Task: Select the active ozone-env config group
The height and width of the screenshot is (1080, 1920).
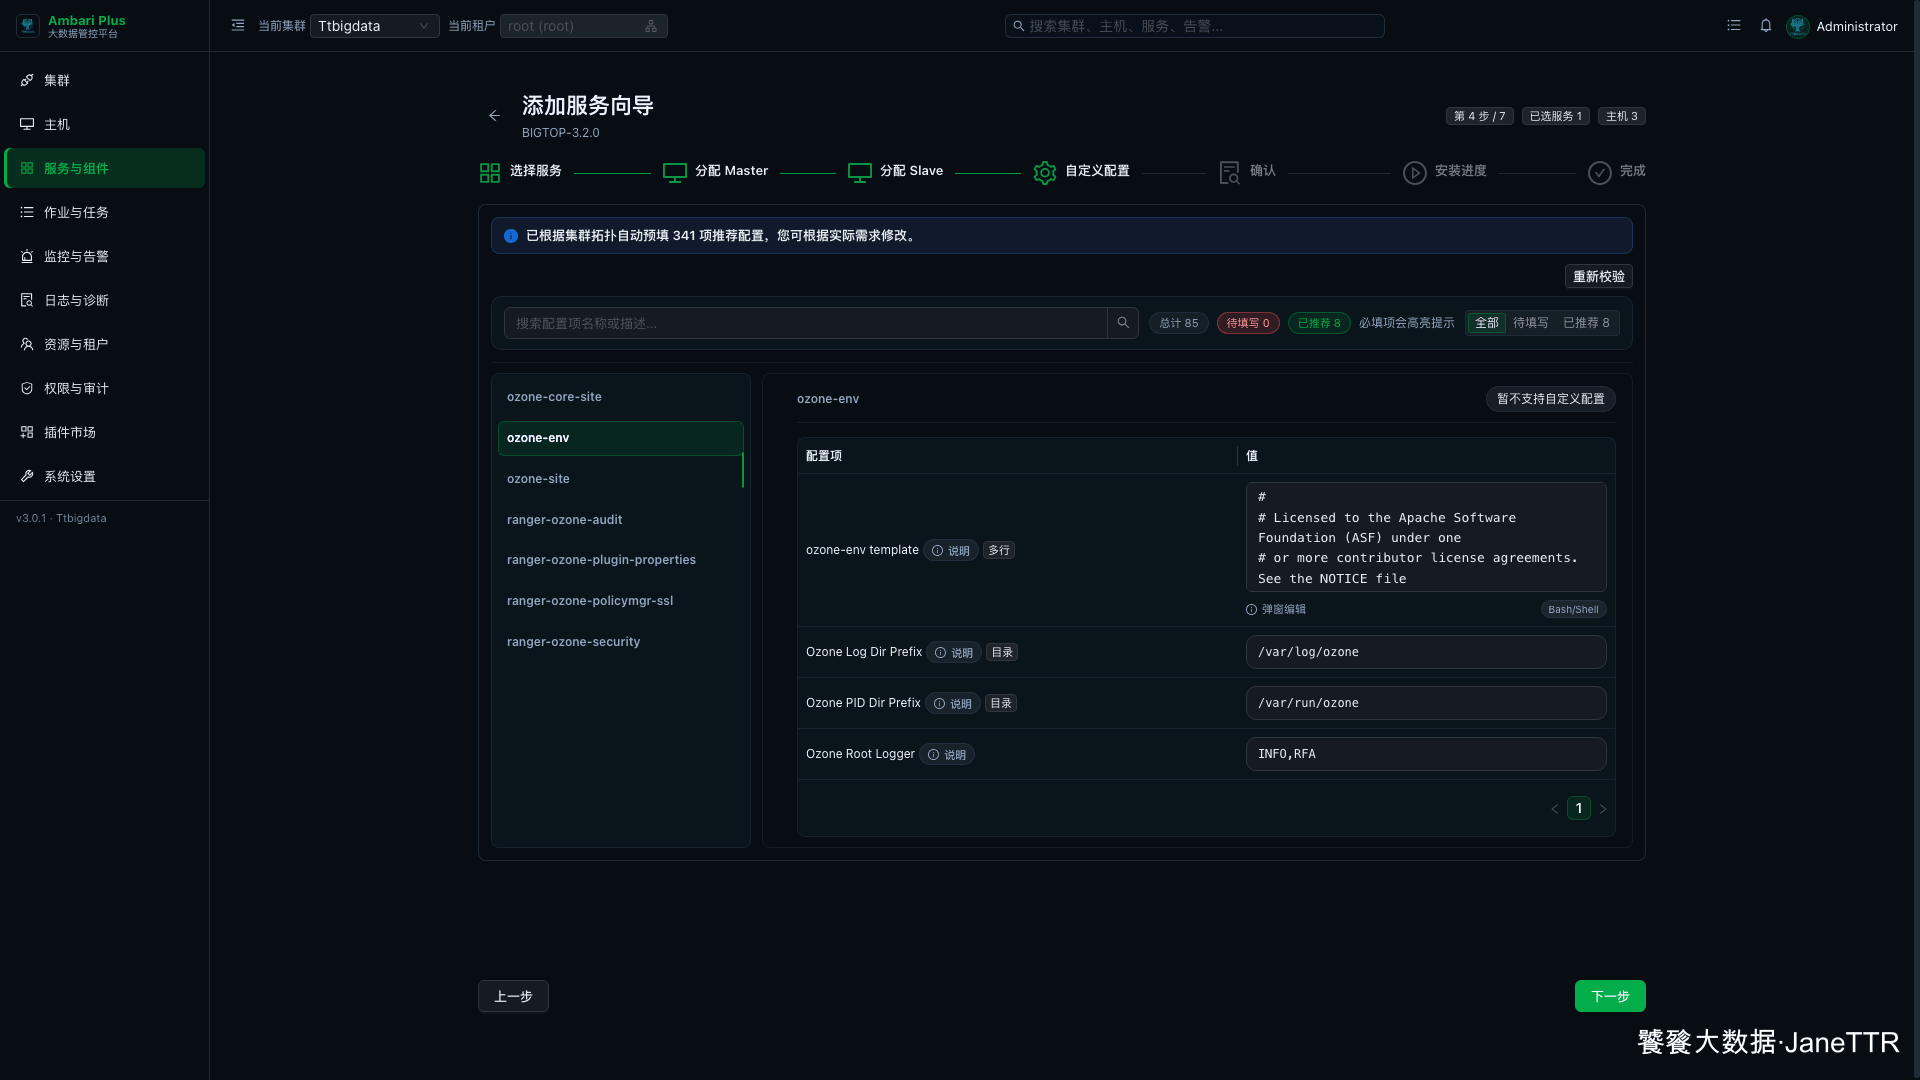Action: 620,438
